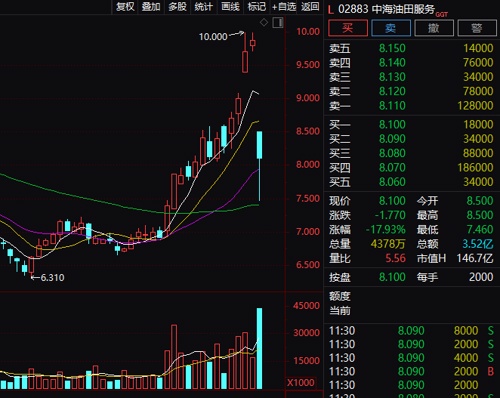Click the 8.500 price axis label

308,131
